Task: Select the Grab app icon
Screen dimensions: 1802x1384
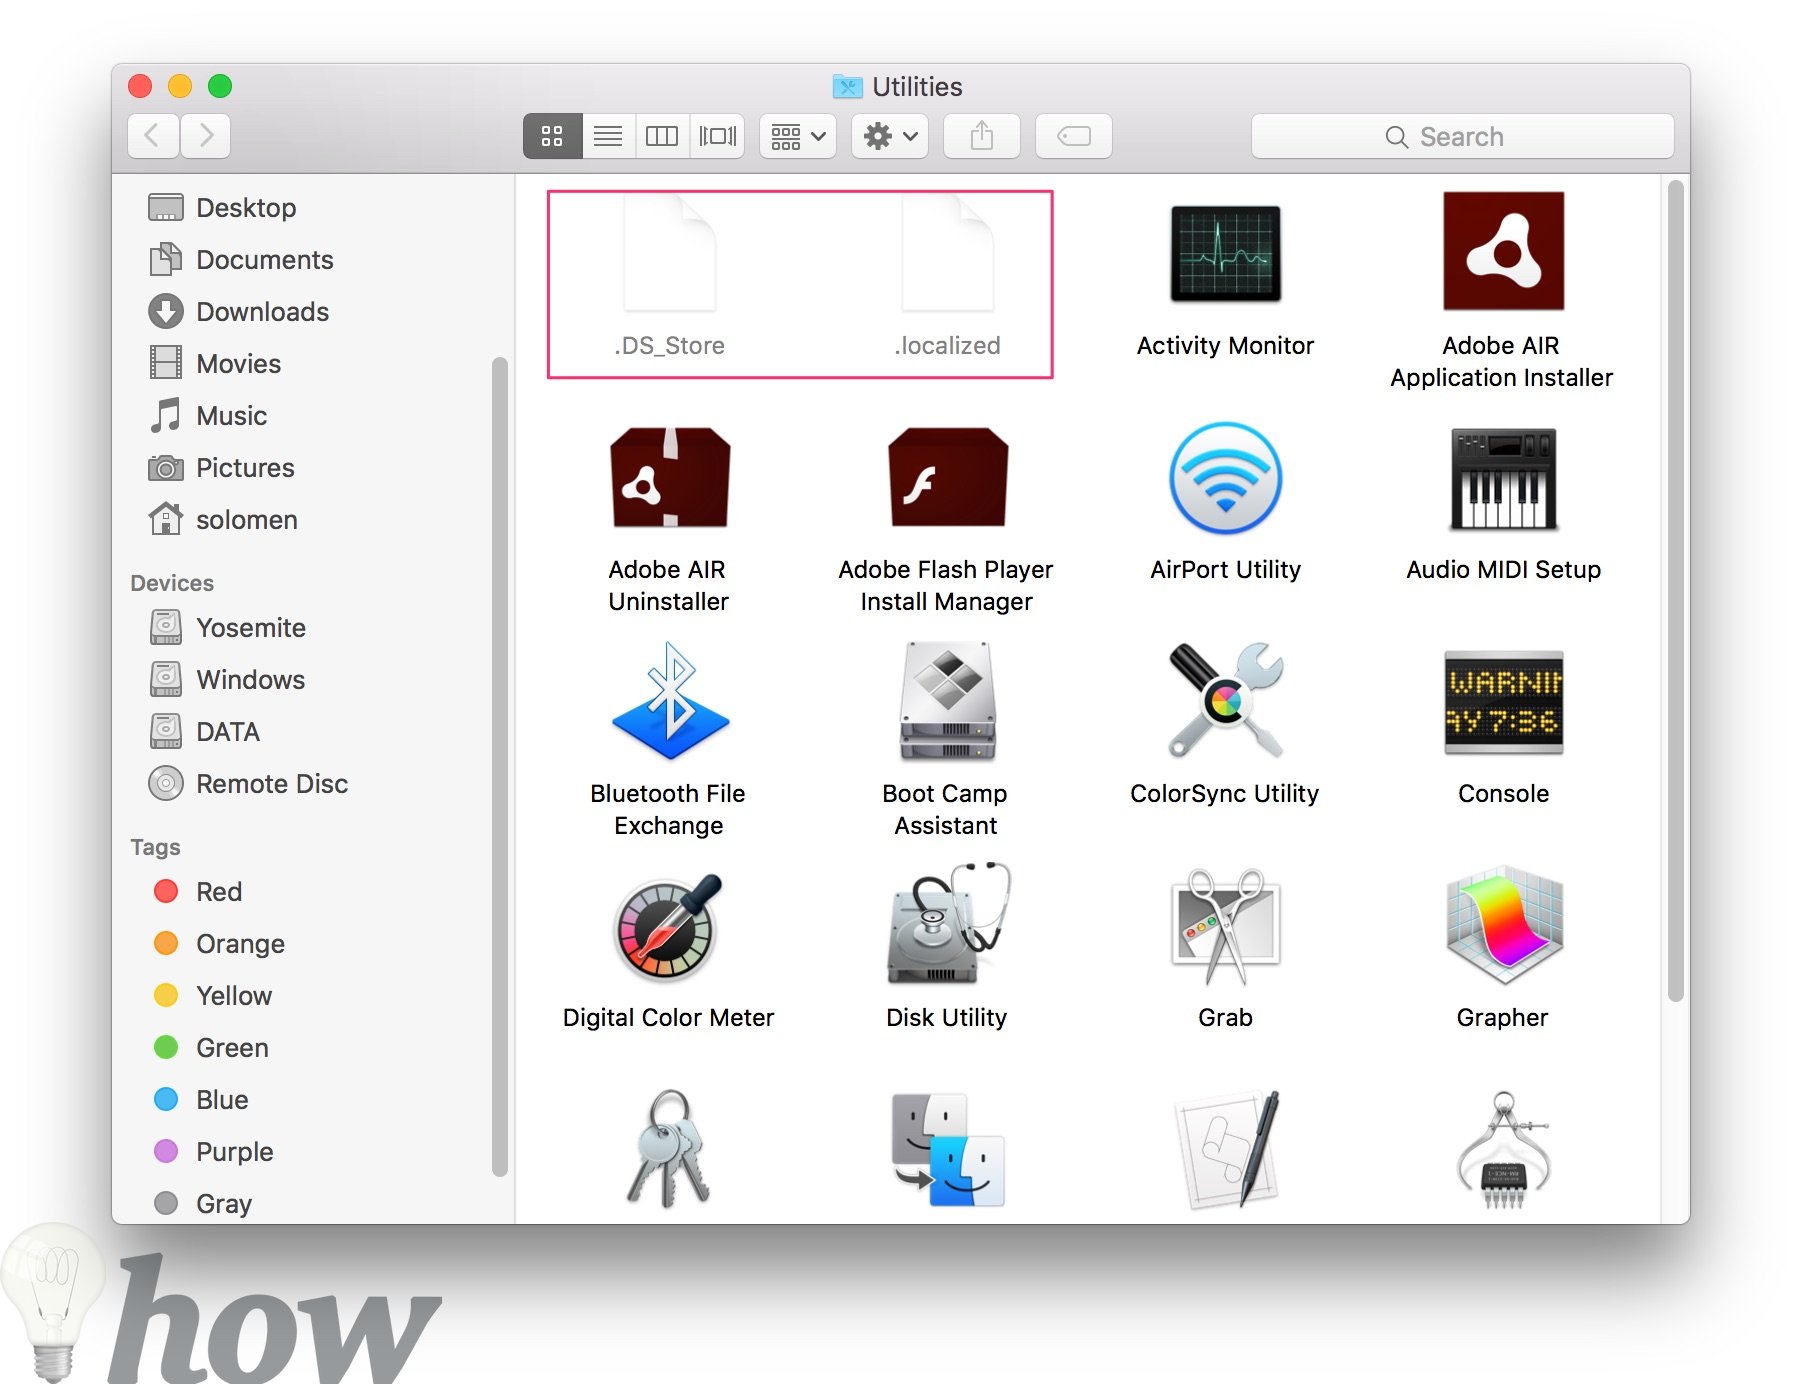Action: (1225, 926)
